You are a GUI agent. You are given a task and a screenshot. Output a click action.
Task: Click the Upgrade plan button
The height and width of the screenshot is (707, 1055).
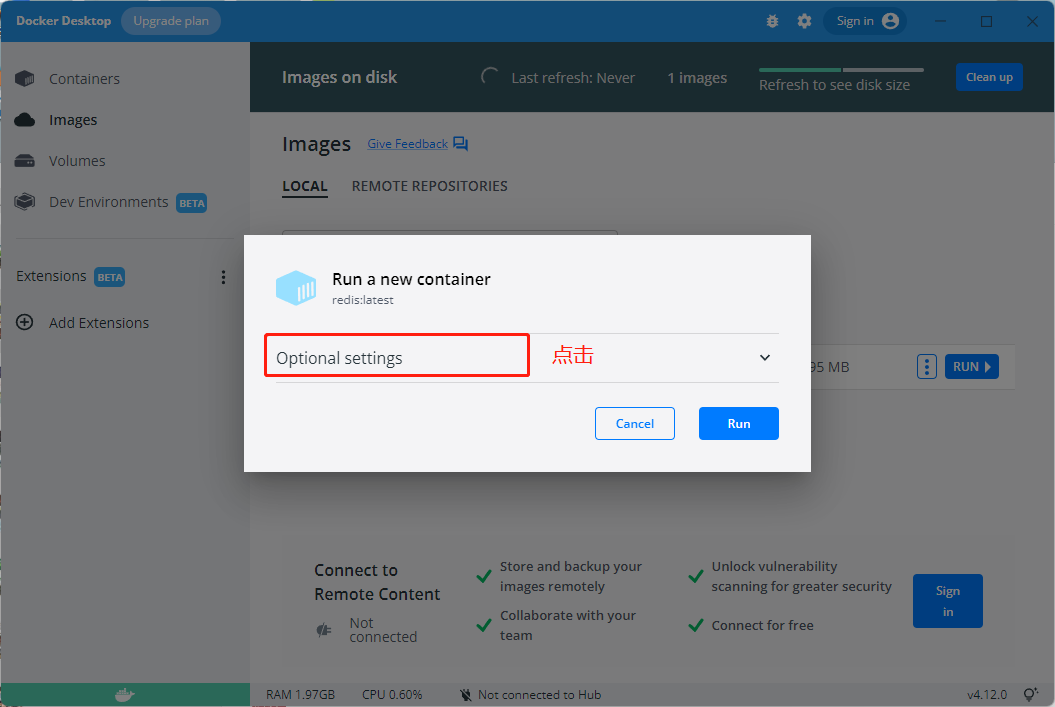point(171,21)
